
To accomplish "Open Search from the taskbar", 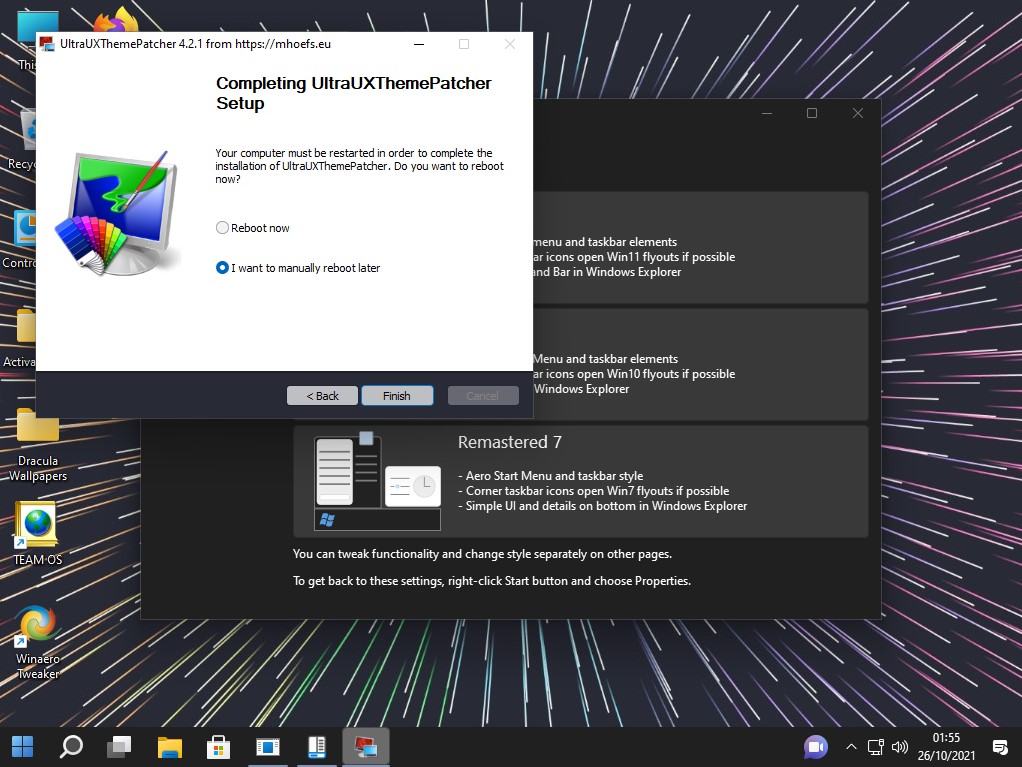I will pyautogui.click(x=71, y=747).
